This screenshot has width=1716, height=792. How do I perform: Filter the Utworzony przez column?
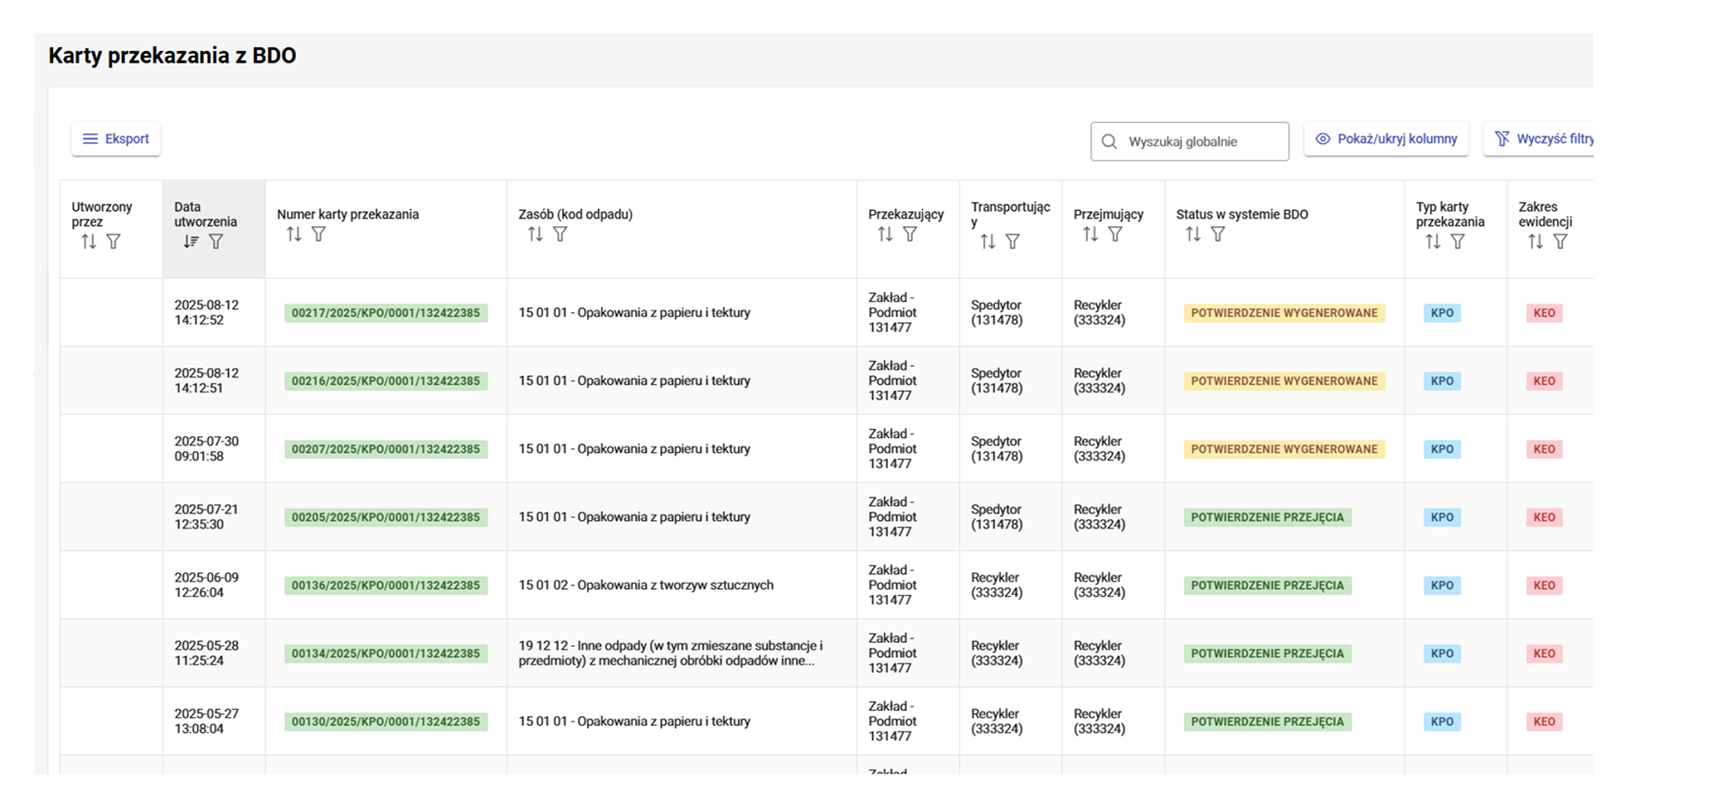(114, 242)
